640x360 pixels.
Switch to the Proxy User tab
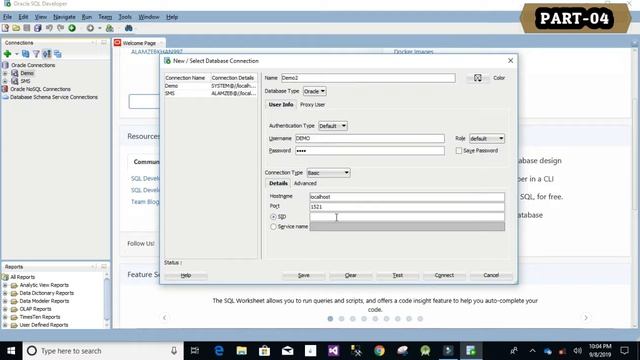click(312, 105)
